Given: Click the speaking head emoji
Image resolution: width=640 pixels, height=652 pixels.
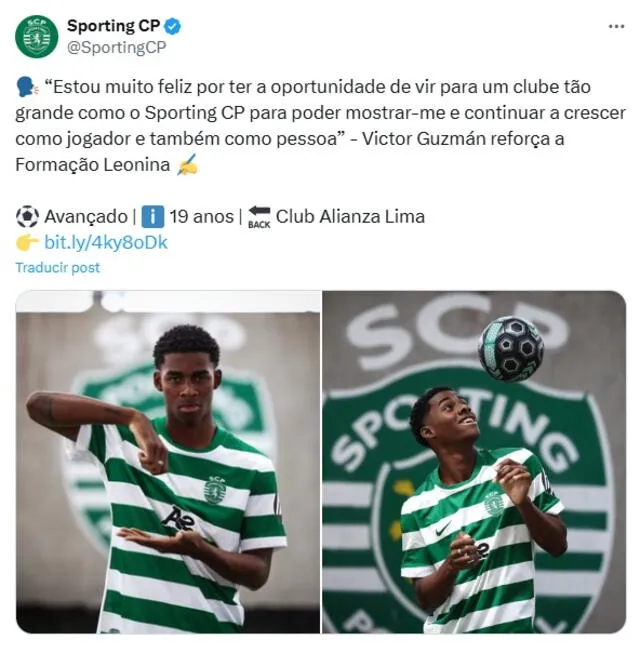Looking at the screenshot, I should [x=27, y=88].
